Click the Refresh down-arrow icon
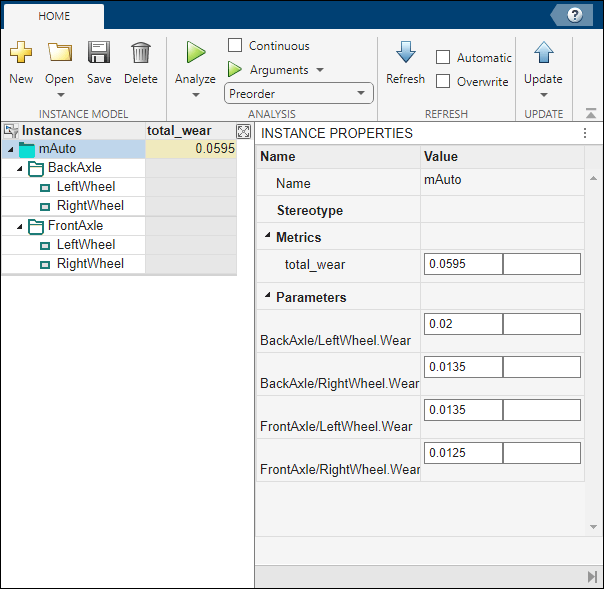 405,52
